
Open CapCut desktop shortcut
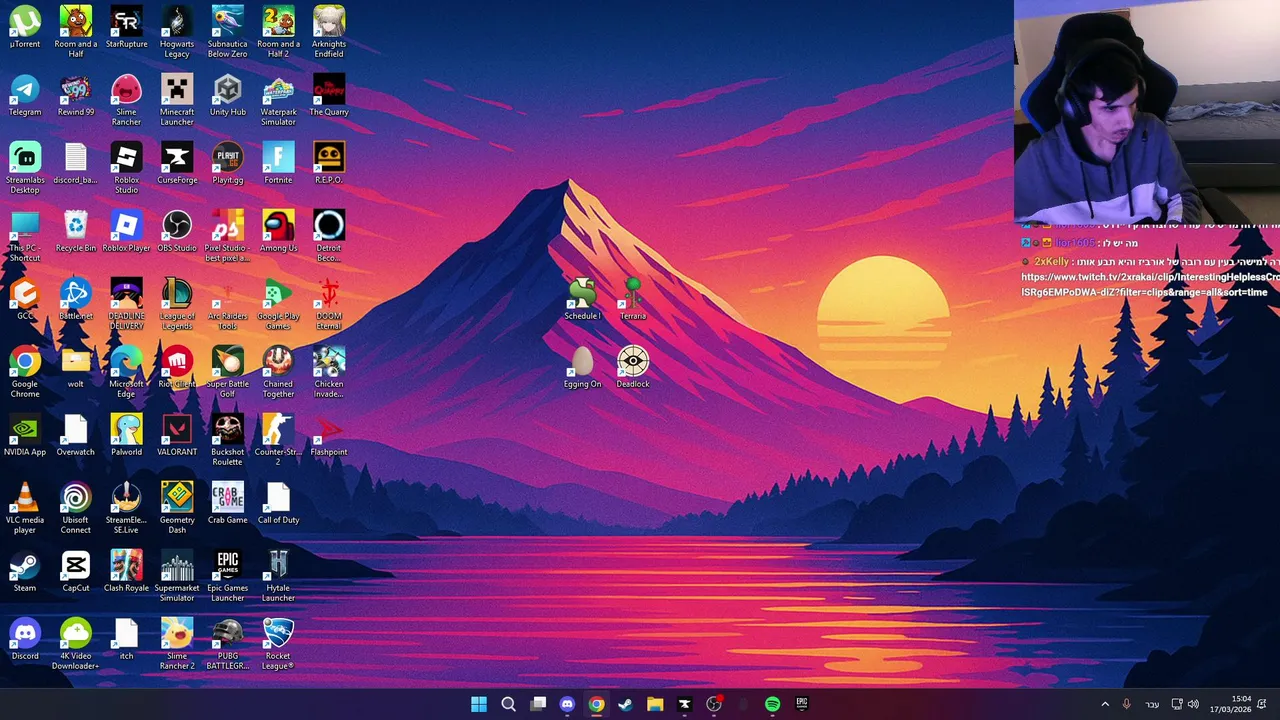[x=76, y=572]
